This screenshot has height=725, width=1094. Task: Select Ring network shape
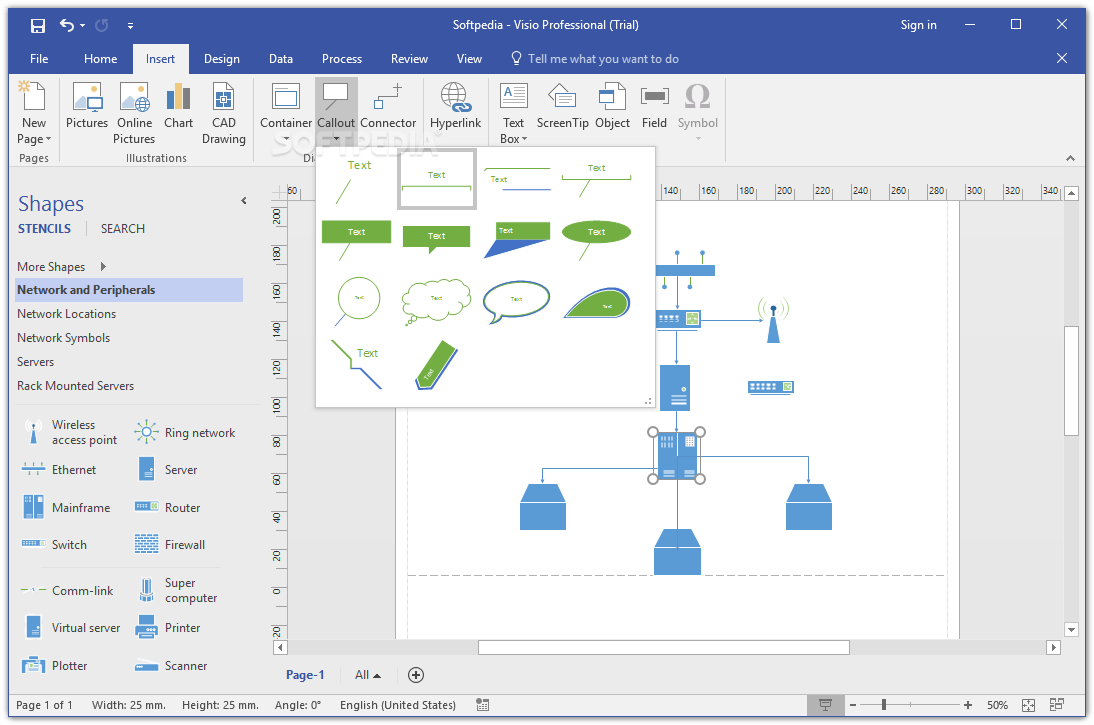[185, 433]
